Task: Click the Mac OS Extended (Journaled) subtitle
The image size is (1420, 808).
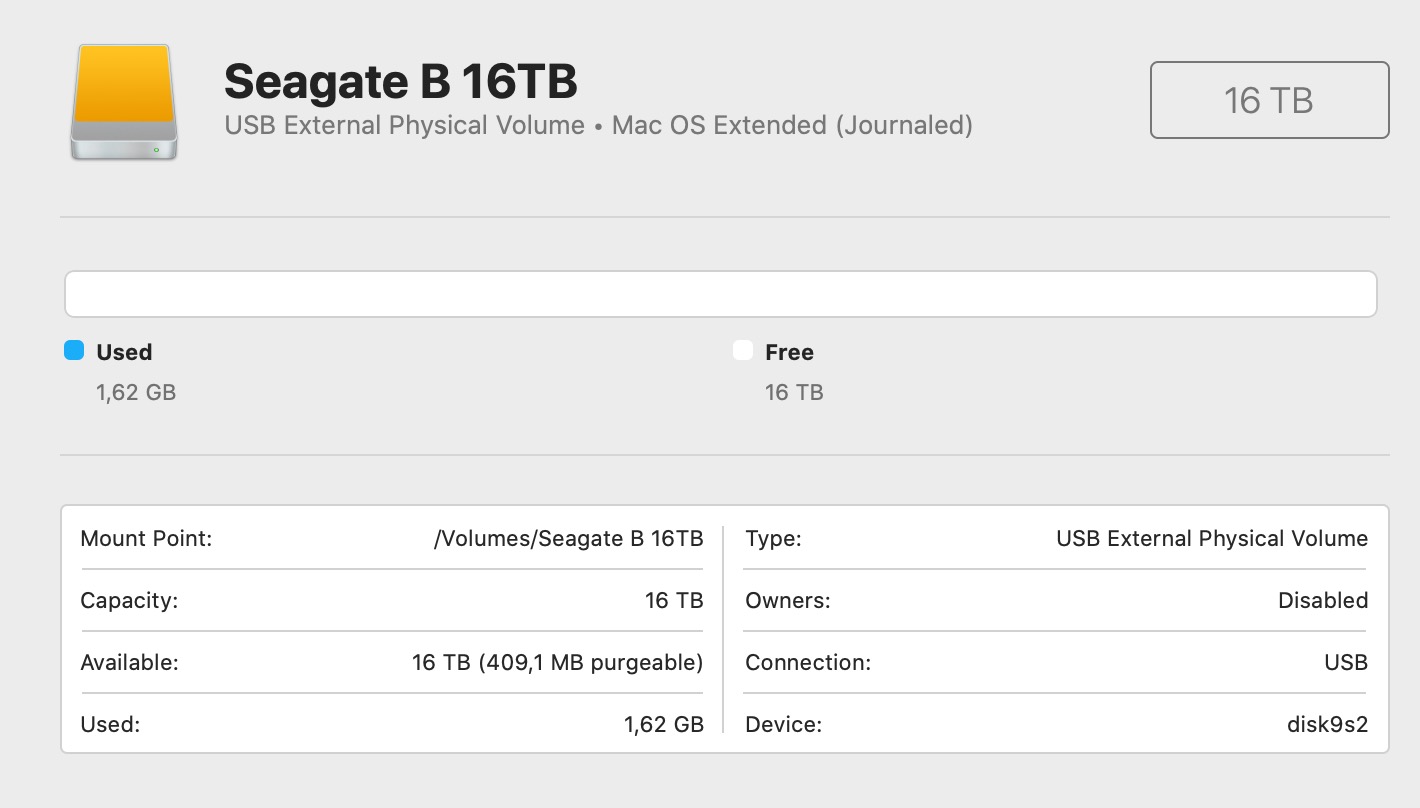Action: pos(792,126)
